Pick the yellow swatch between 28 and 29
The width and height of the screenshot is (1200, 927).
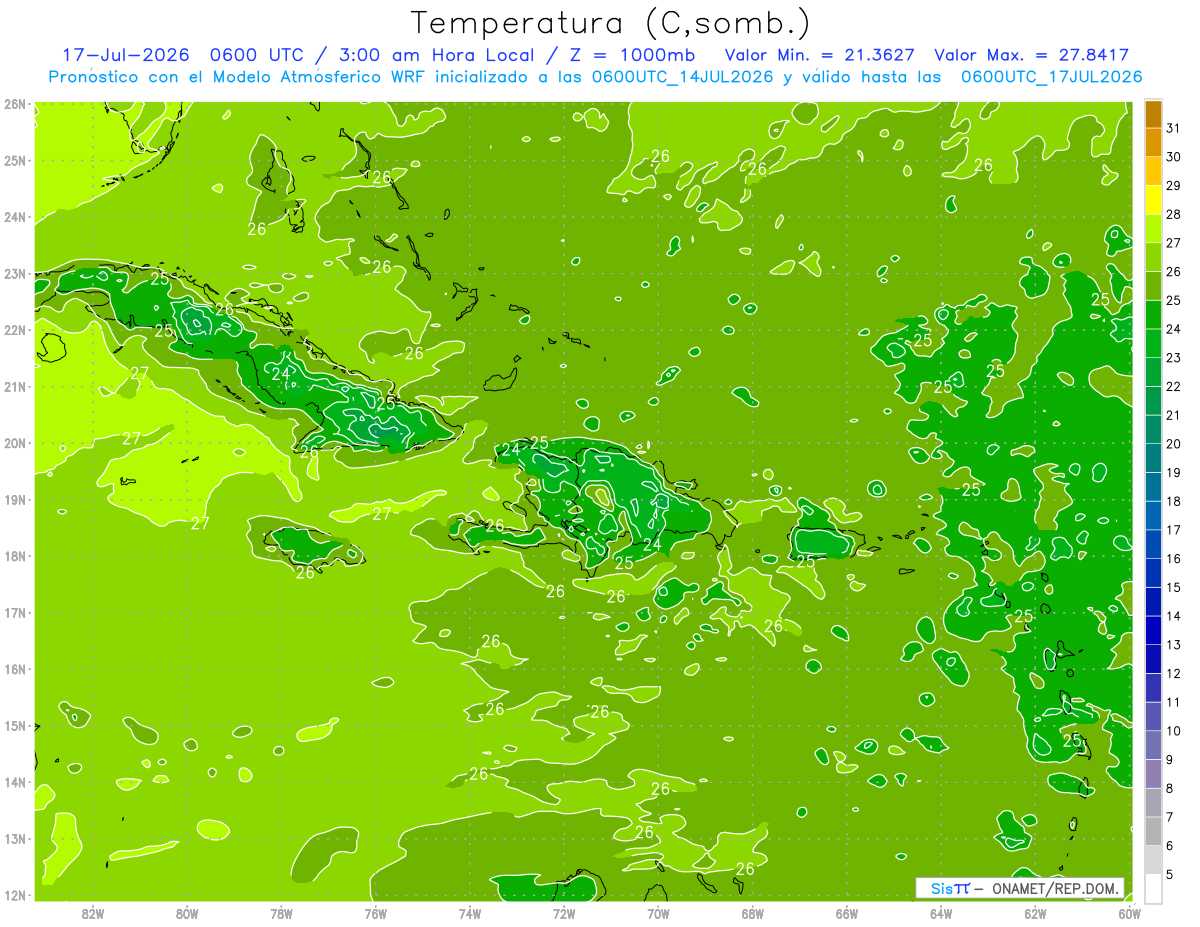(x=1153, y=200)
